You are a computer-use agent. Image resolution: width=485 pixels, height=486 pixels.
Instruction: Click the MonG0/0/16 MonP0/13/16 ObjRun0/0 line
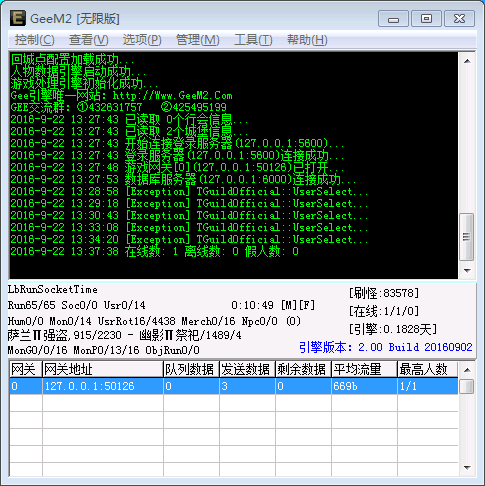tap(104, 350)
